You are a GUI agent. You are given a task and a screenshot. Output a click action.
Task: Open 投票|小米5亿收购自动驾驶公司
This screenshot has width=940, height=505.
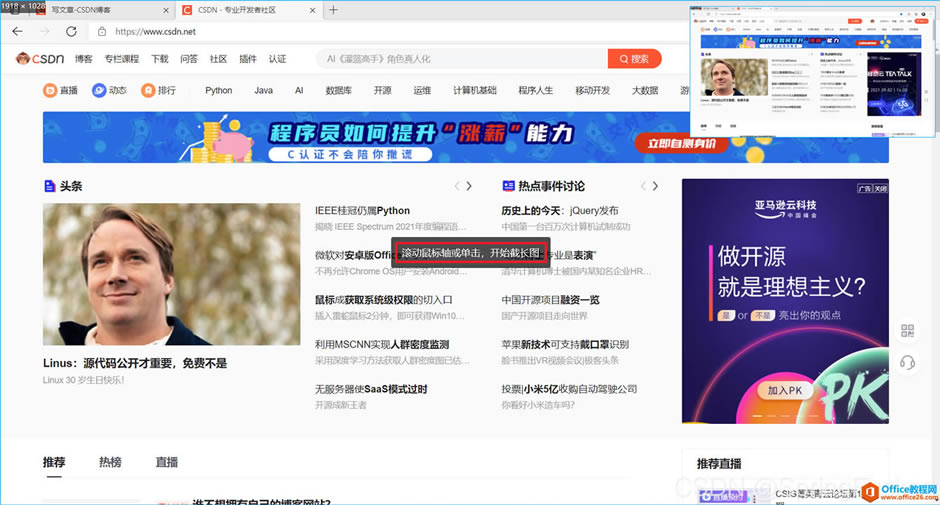coord(570,389)
